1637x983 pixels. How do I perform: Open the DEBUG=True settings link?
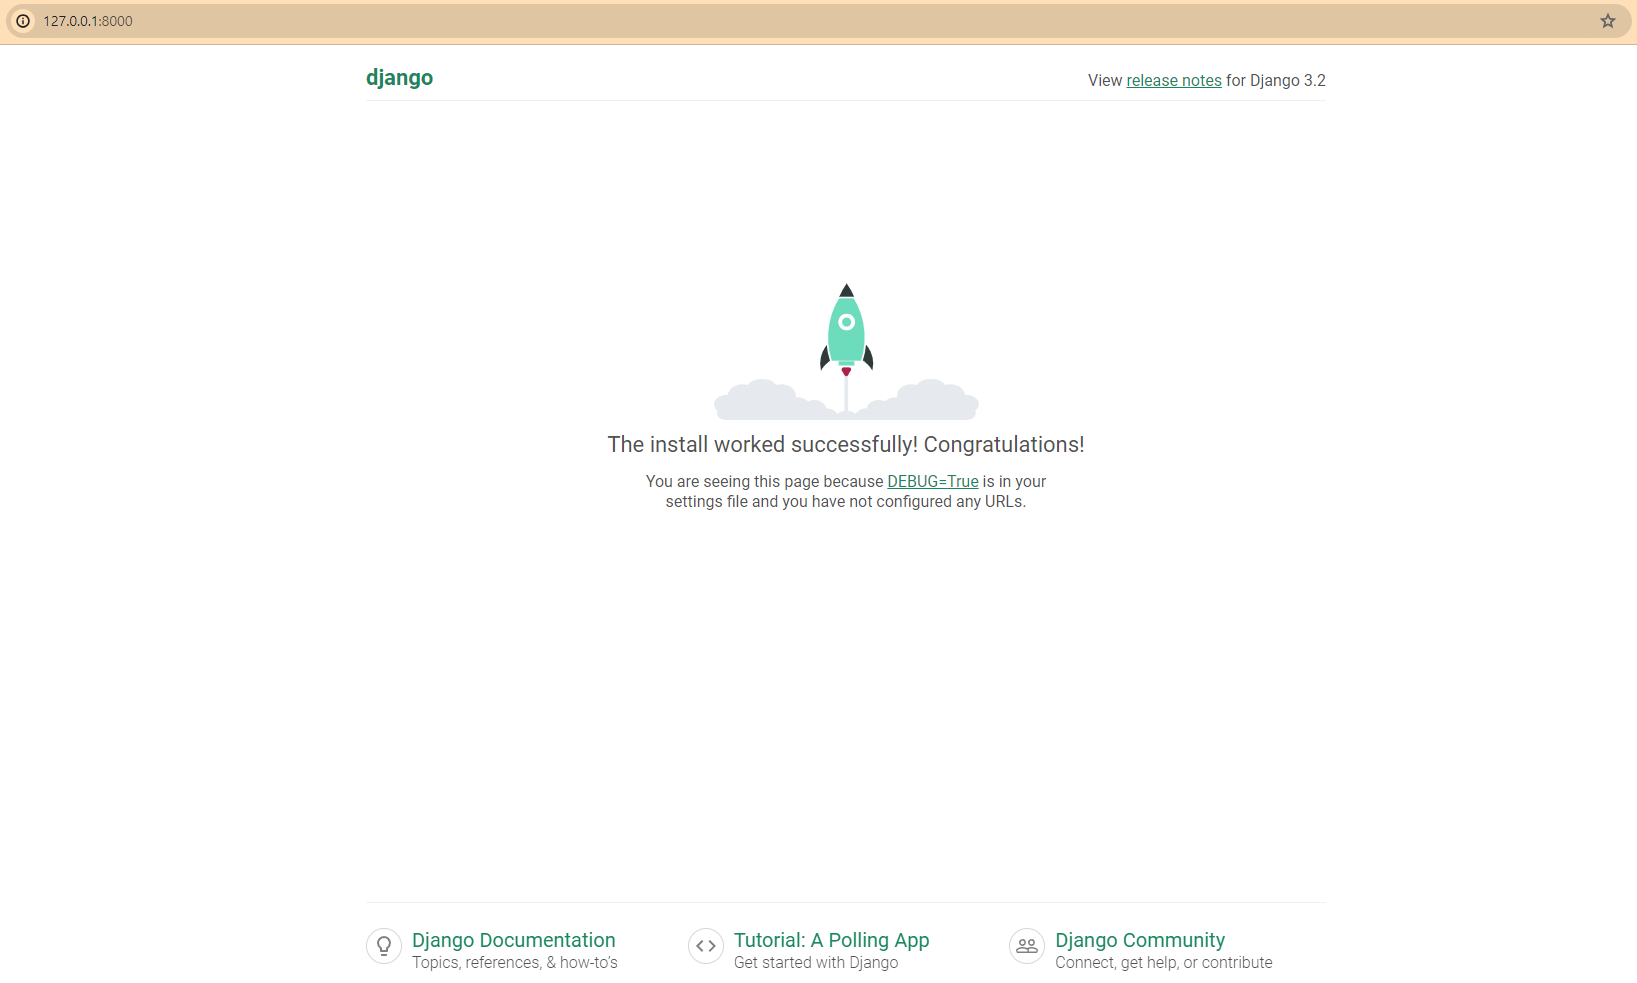pos(933,482)
